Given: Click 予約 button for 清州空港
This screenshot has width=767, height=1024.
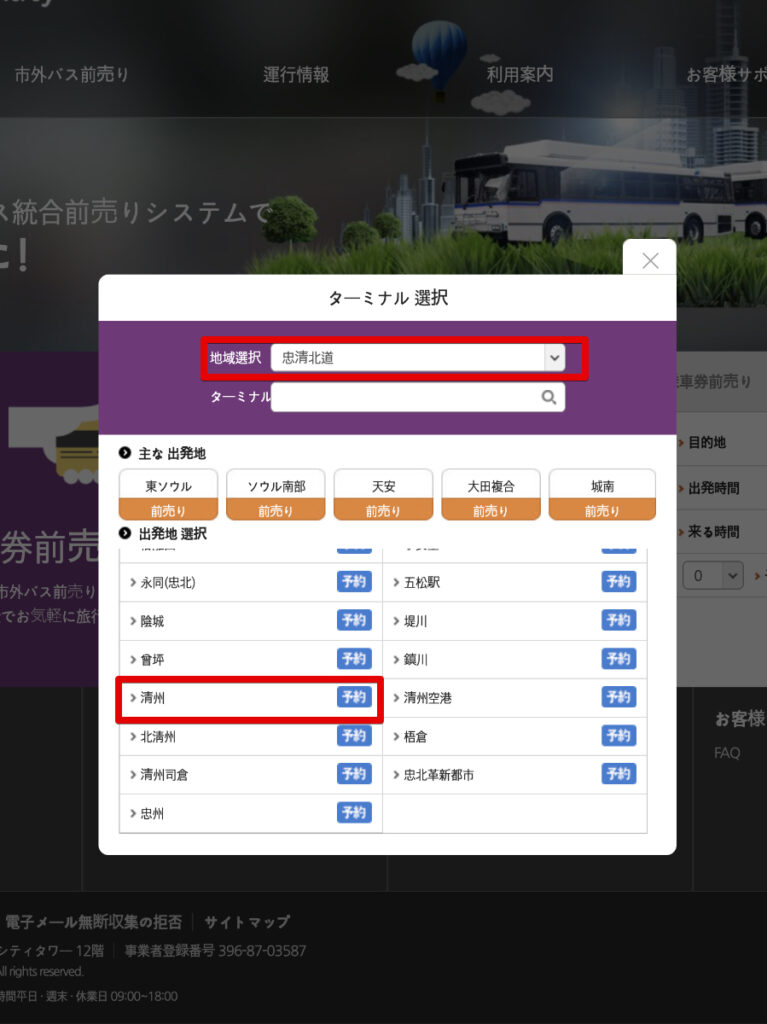Looking at the screenshot, I should click(619, 697).
